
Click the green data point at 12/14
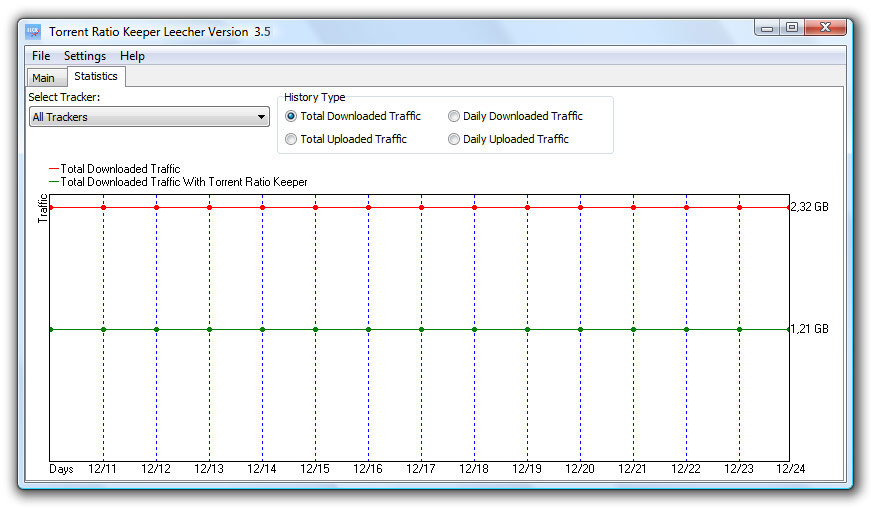coord(263,330)
